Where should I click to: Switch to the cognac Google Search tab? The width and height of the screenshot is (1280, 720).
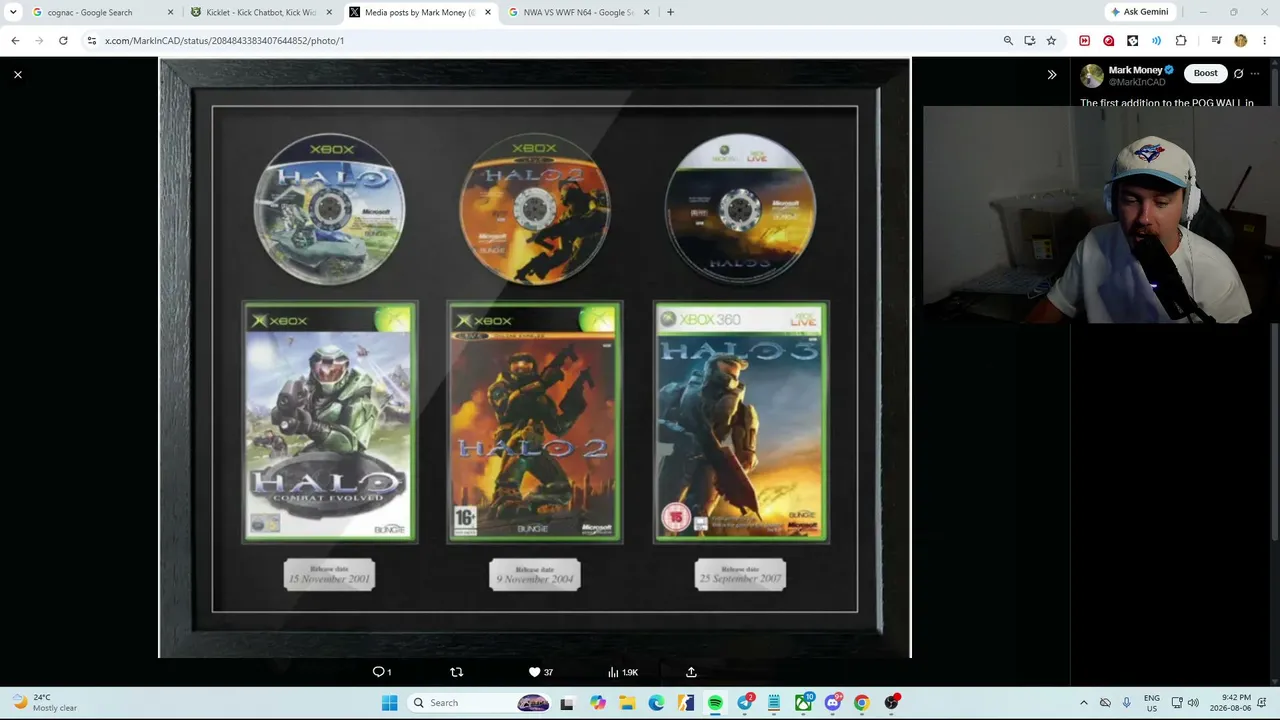(103, 12)
